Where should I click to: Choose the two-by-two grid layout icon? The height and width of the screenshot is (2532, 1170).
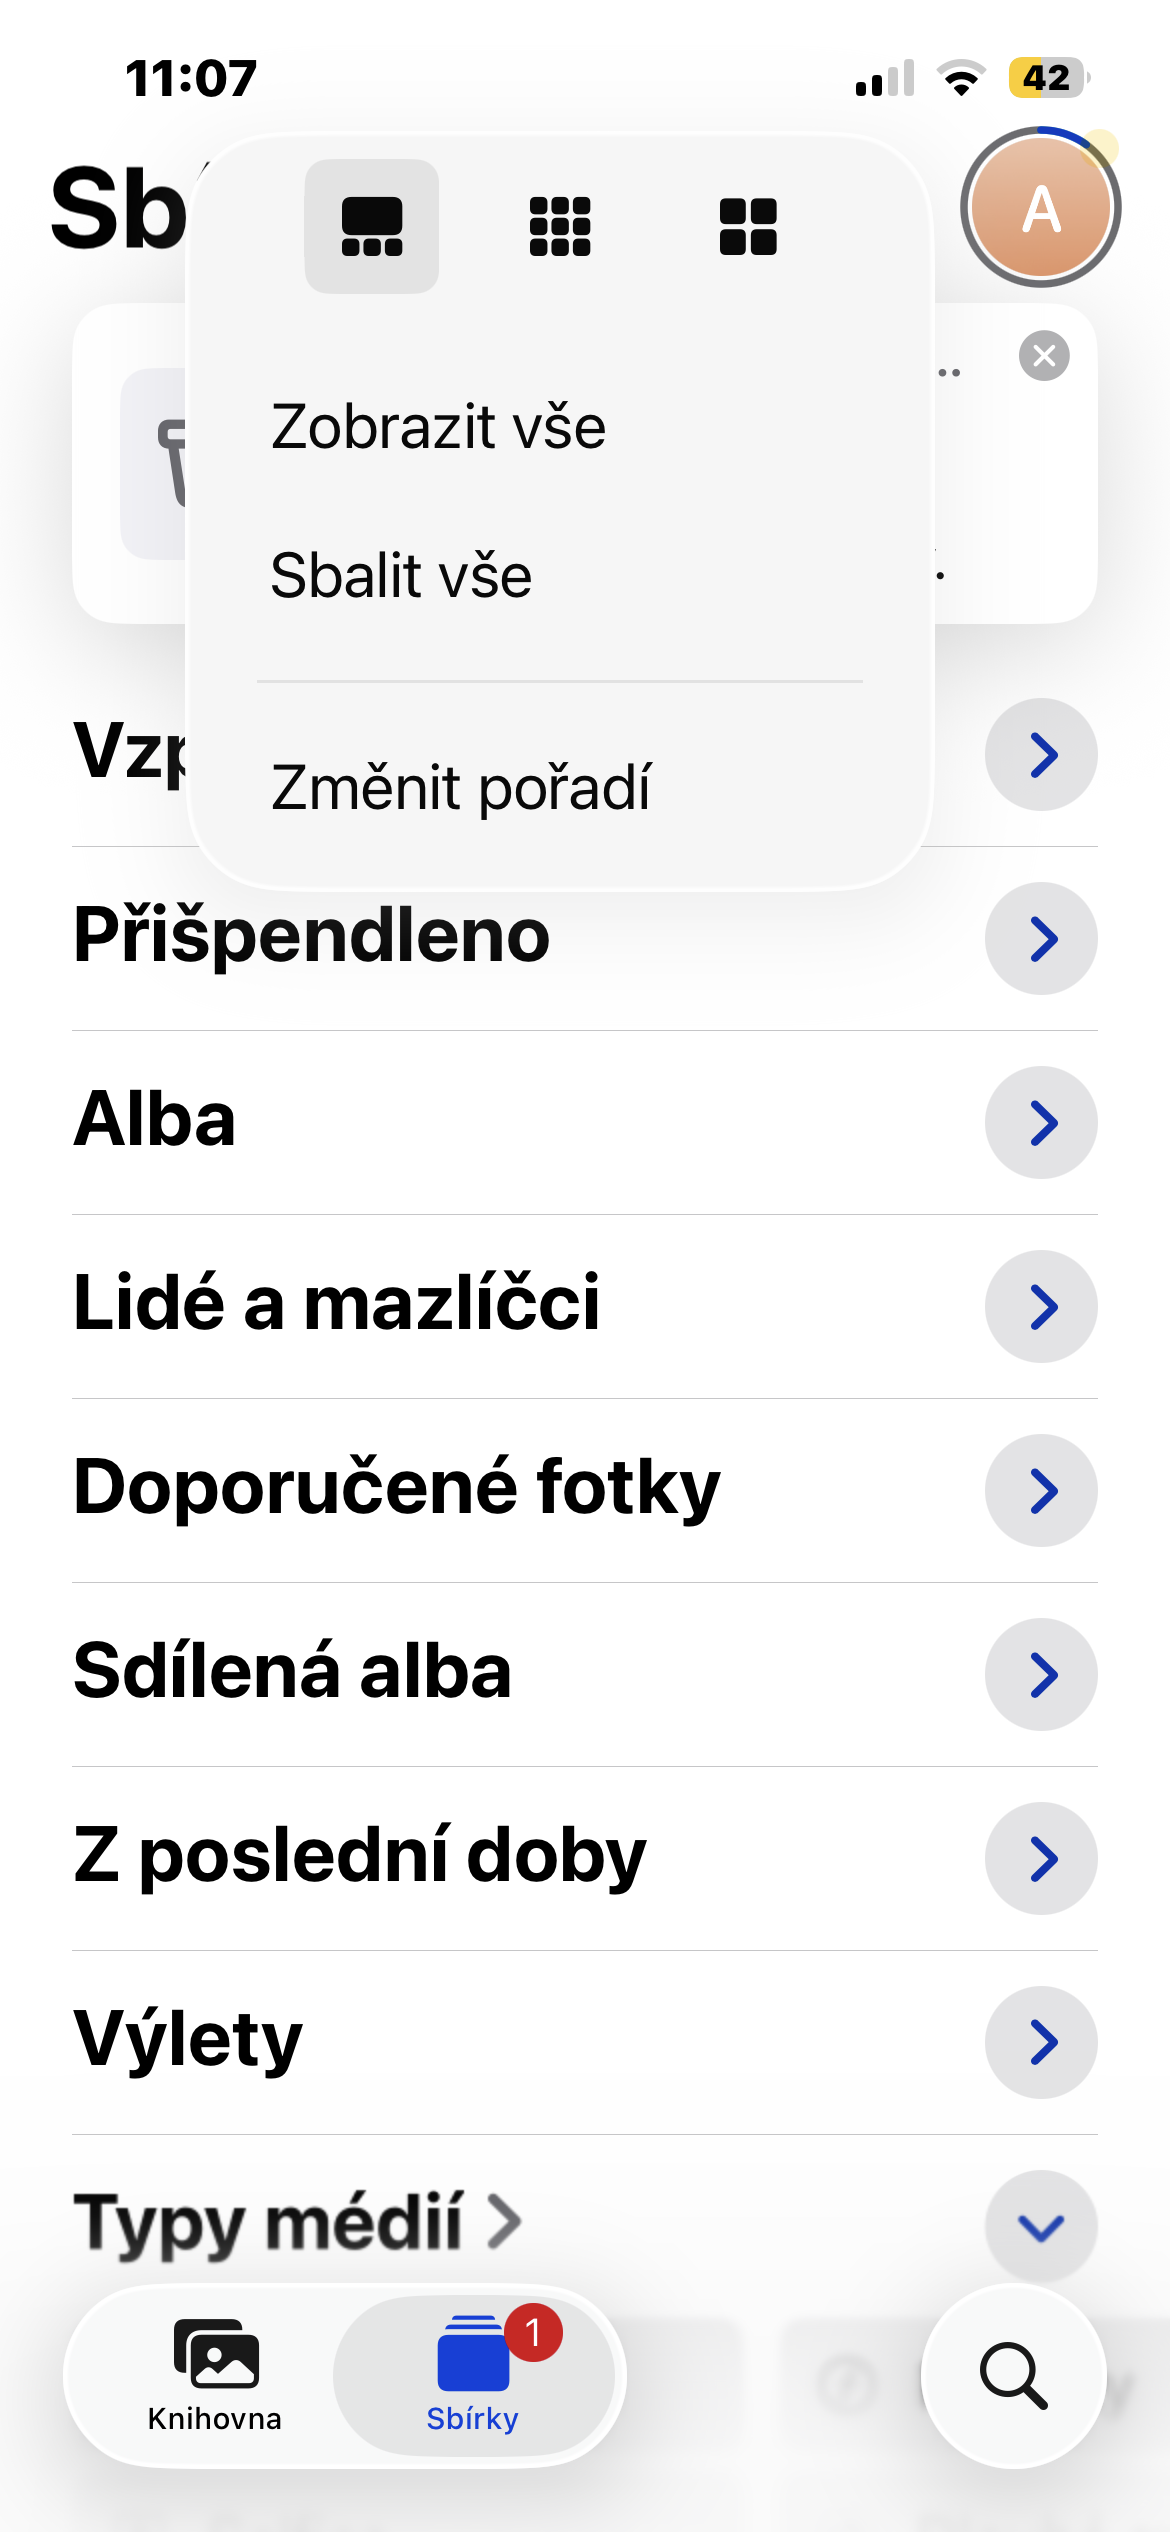tap(748, 226)
